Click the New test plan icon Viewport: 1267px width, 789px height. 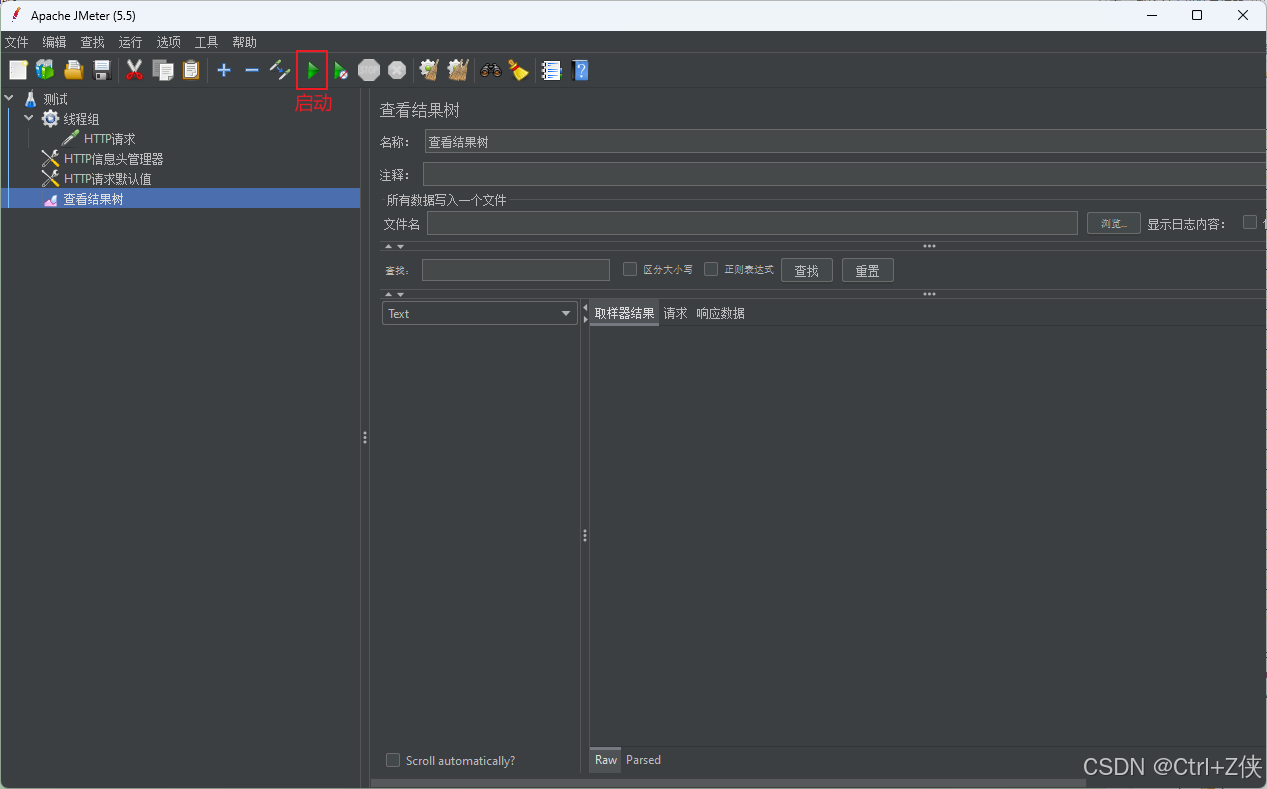coord(18,70)
